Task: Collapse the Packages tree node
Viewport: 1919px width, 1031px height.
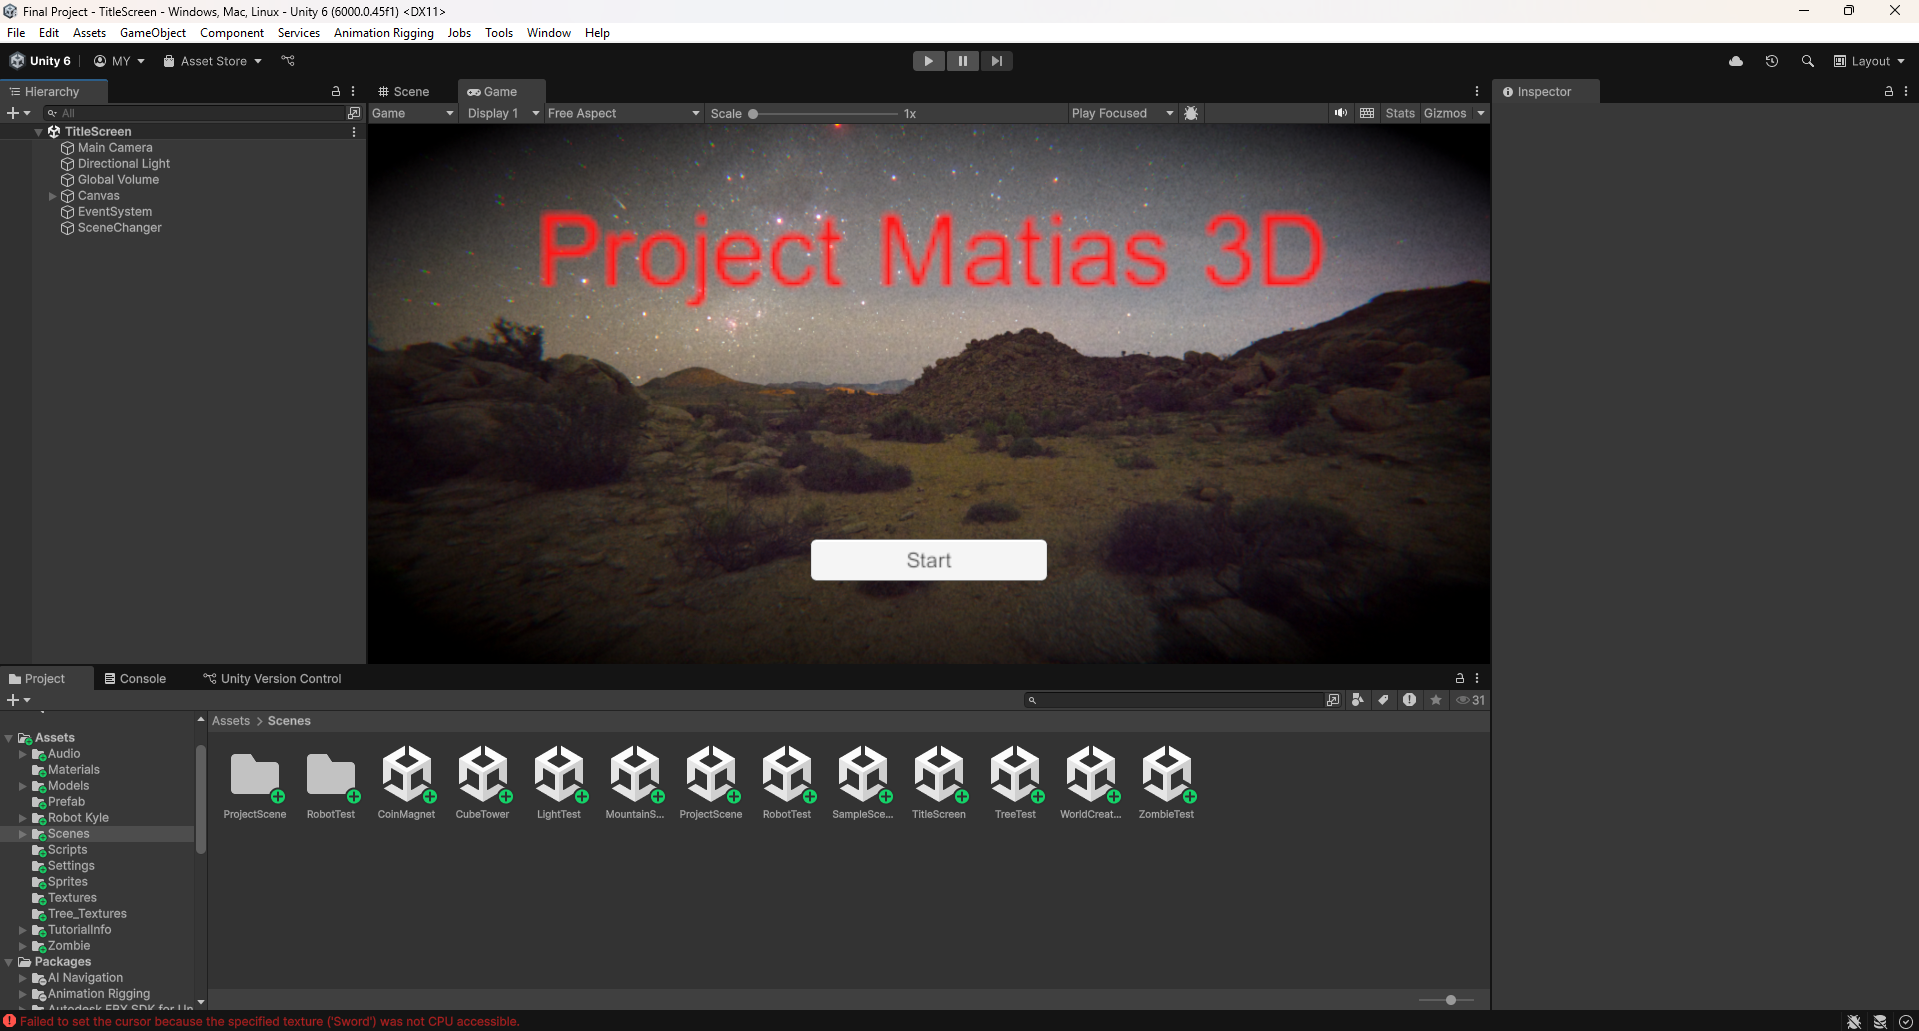Action: pos(9,962)
